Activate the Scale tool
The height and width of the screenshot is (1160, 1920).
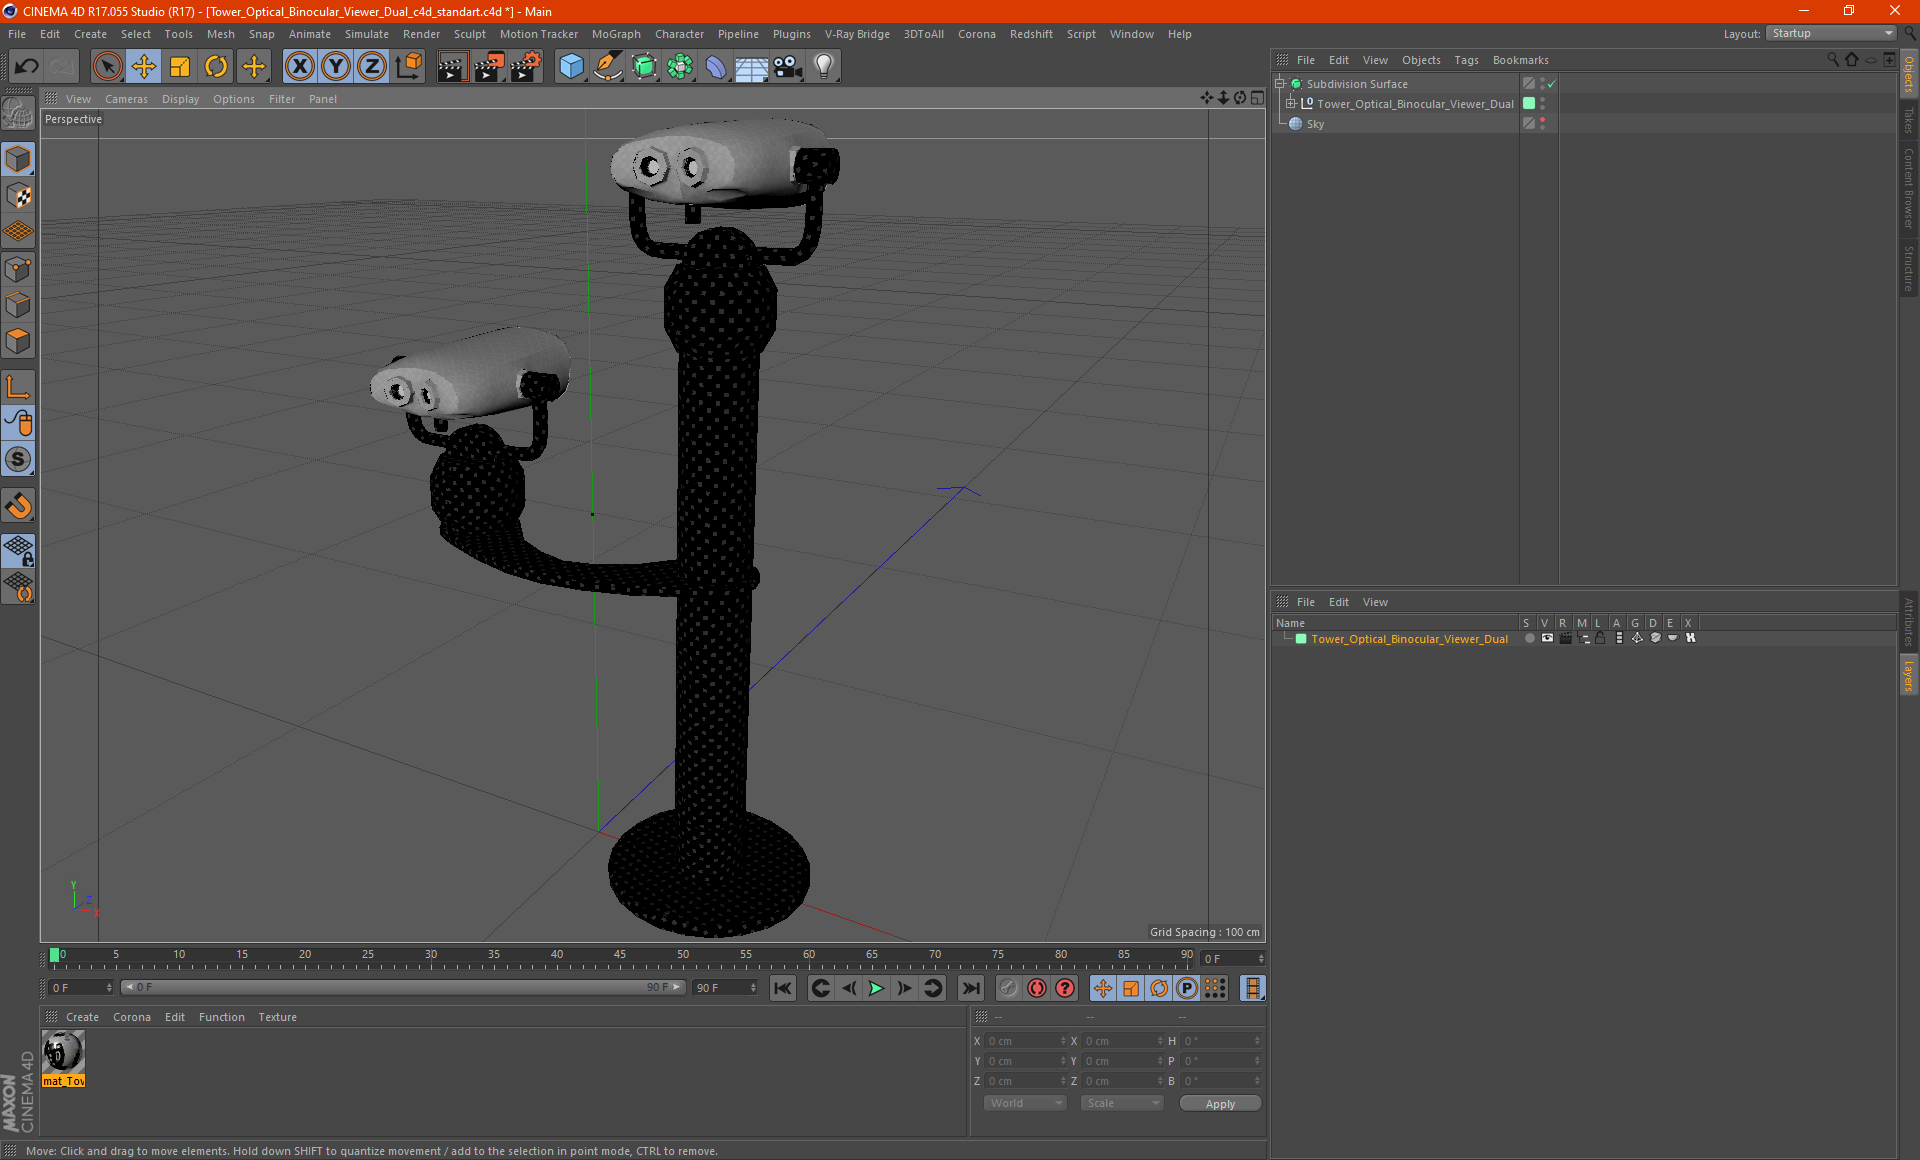click(x=180, y=67)
